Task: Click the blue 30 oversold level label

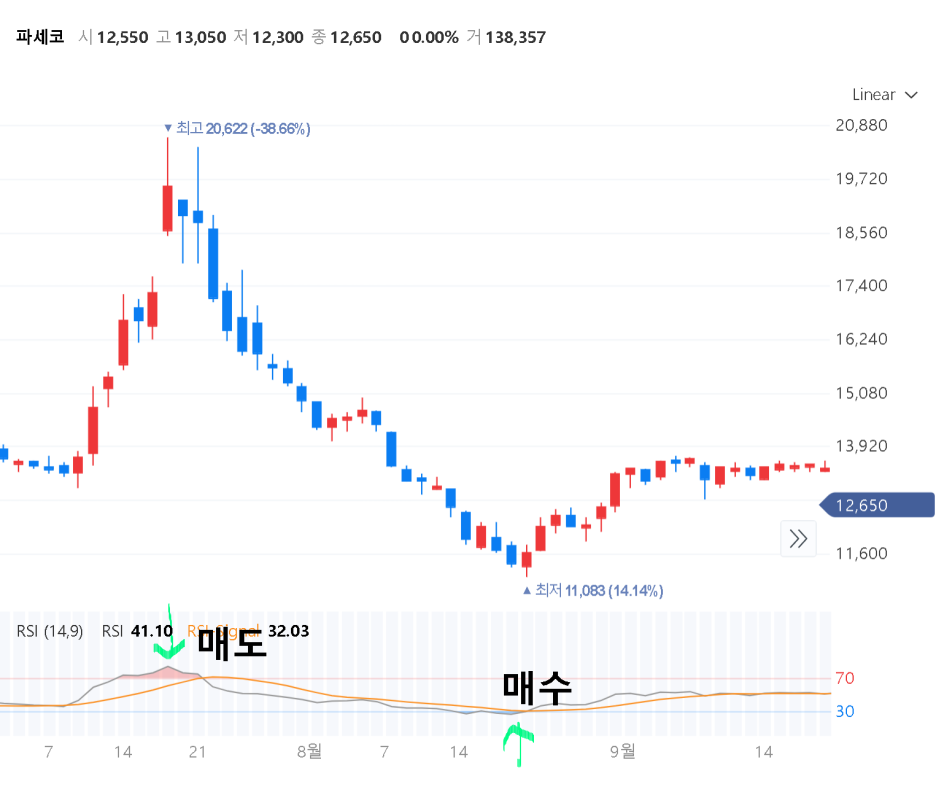Action: (845, 711)
